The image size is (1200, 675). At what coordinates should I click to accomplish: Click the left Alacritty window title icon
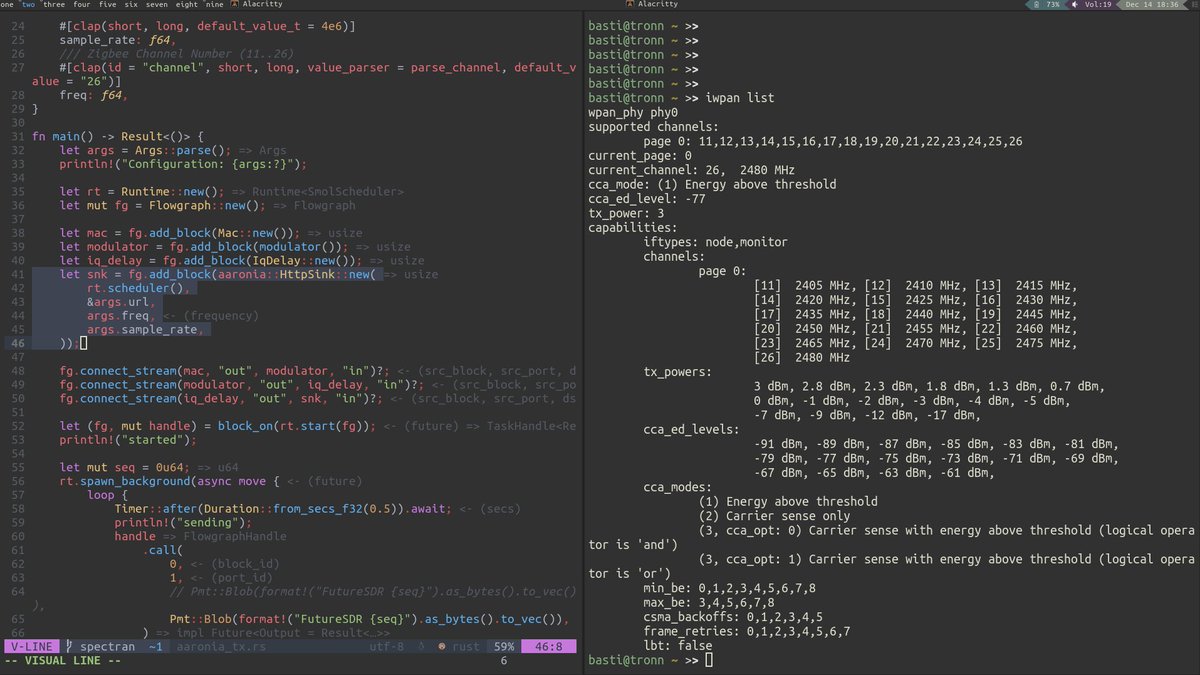[234, 5]
